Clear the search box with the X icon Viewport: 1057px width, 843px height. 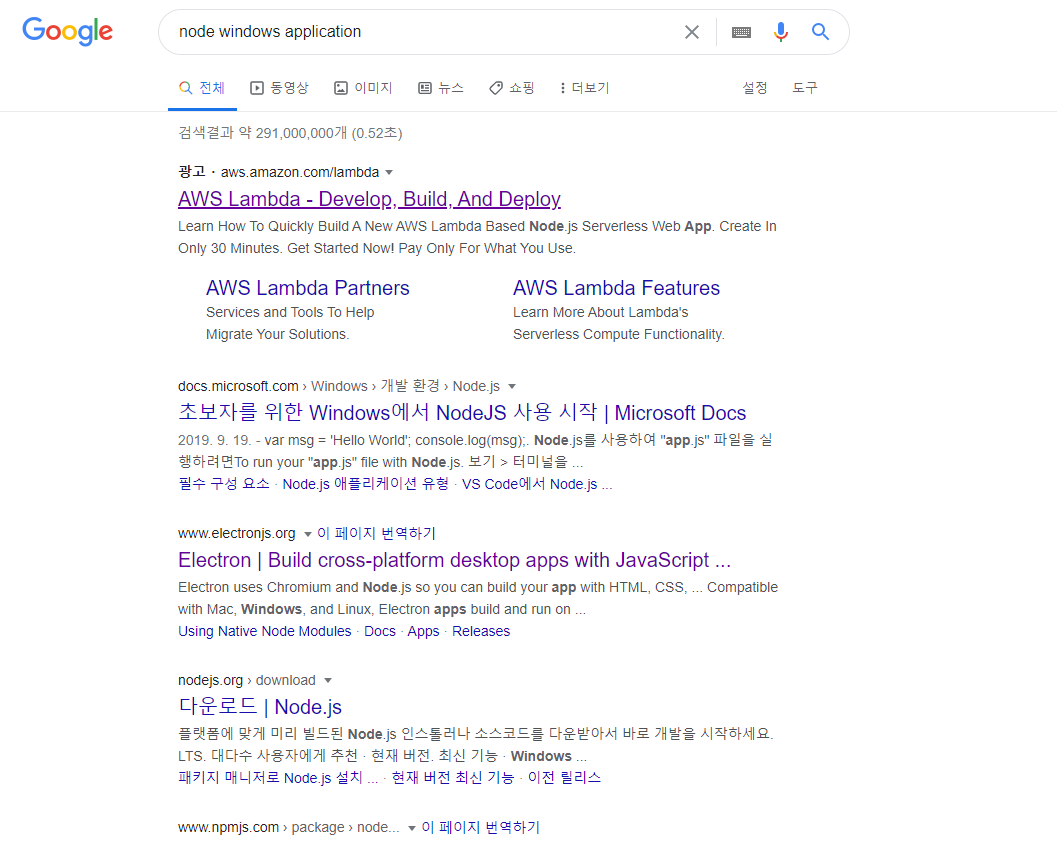(x=692, y=32)
